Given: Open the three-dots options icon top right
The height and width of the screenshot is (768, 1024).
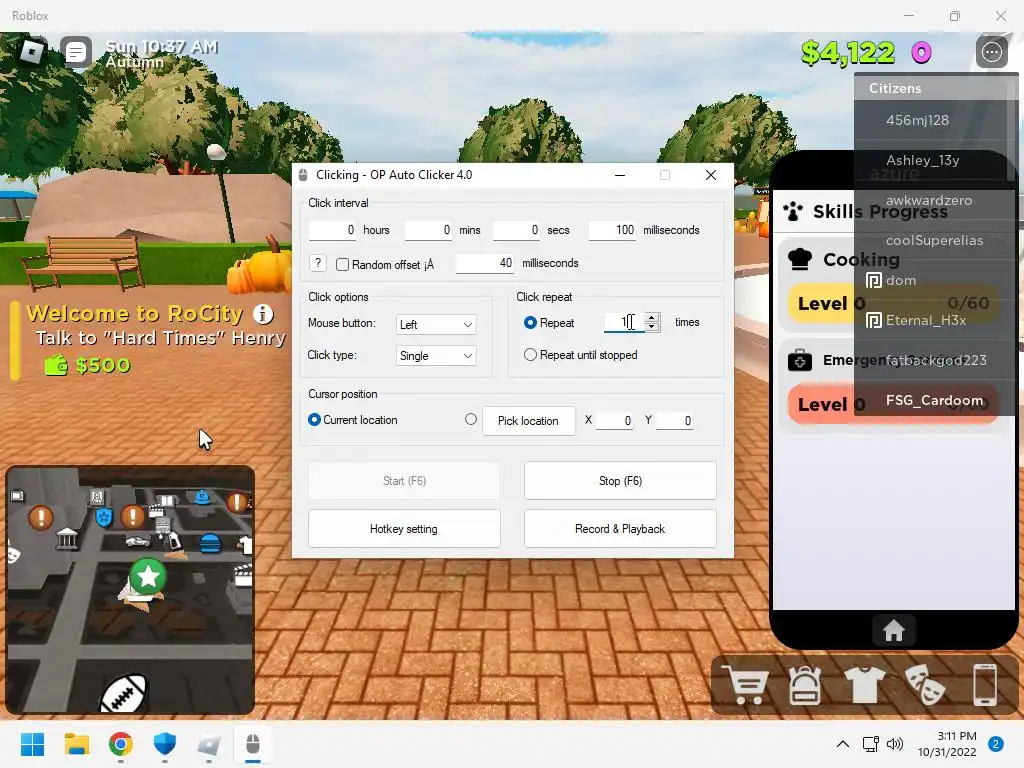Looking at the screenshot, I should (991, 52).
